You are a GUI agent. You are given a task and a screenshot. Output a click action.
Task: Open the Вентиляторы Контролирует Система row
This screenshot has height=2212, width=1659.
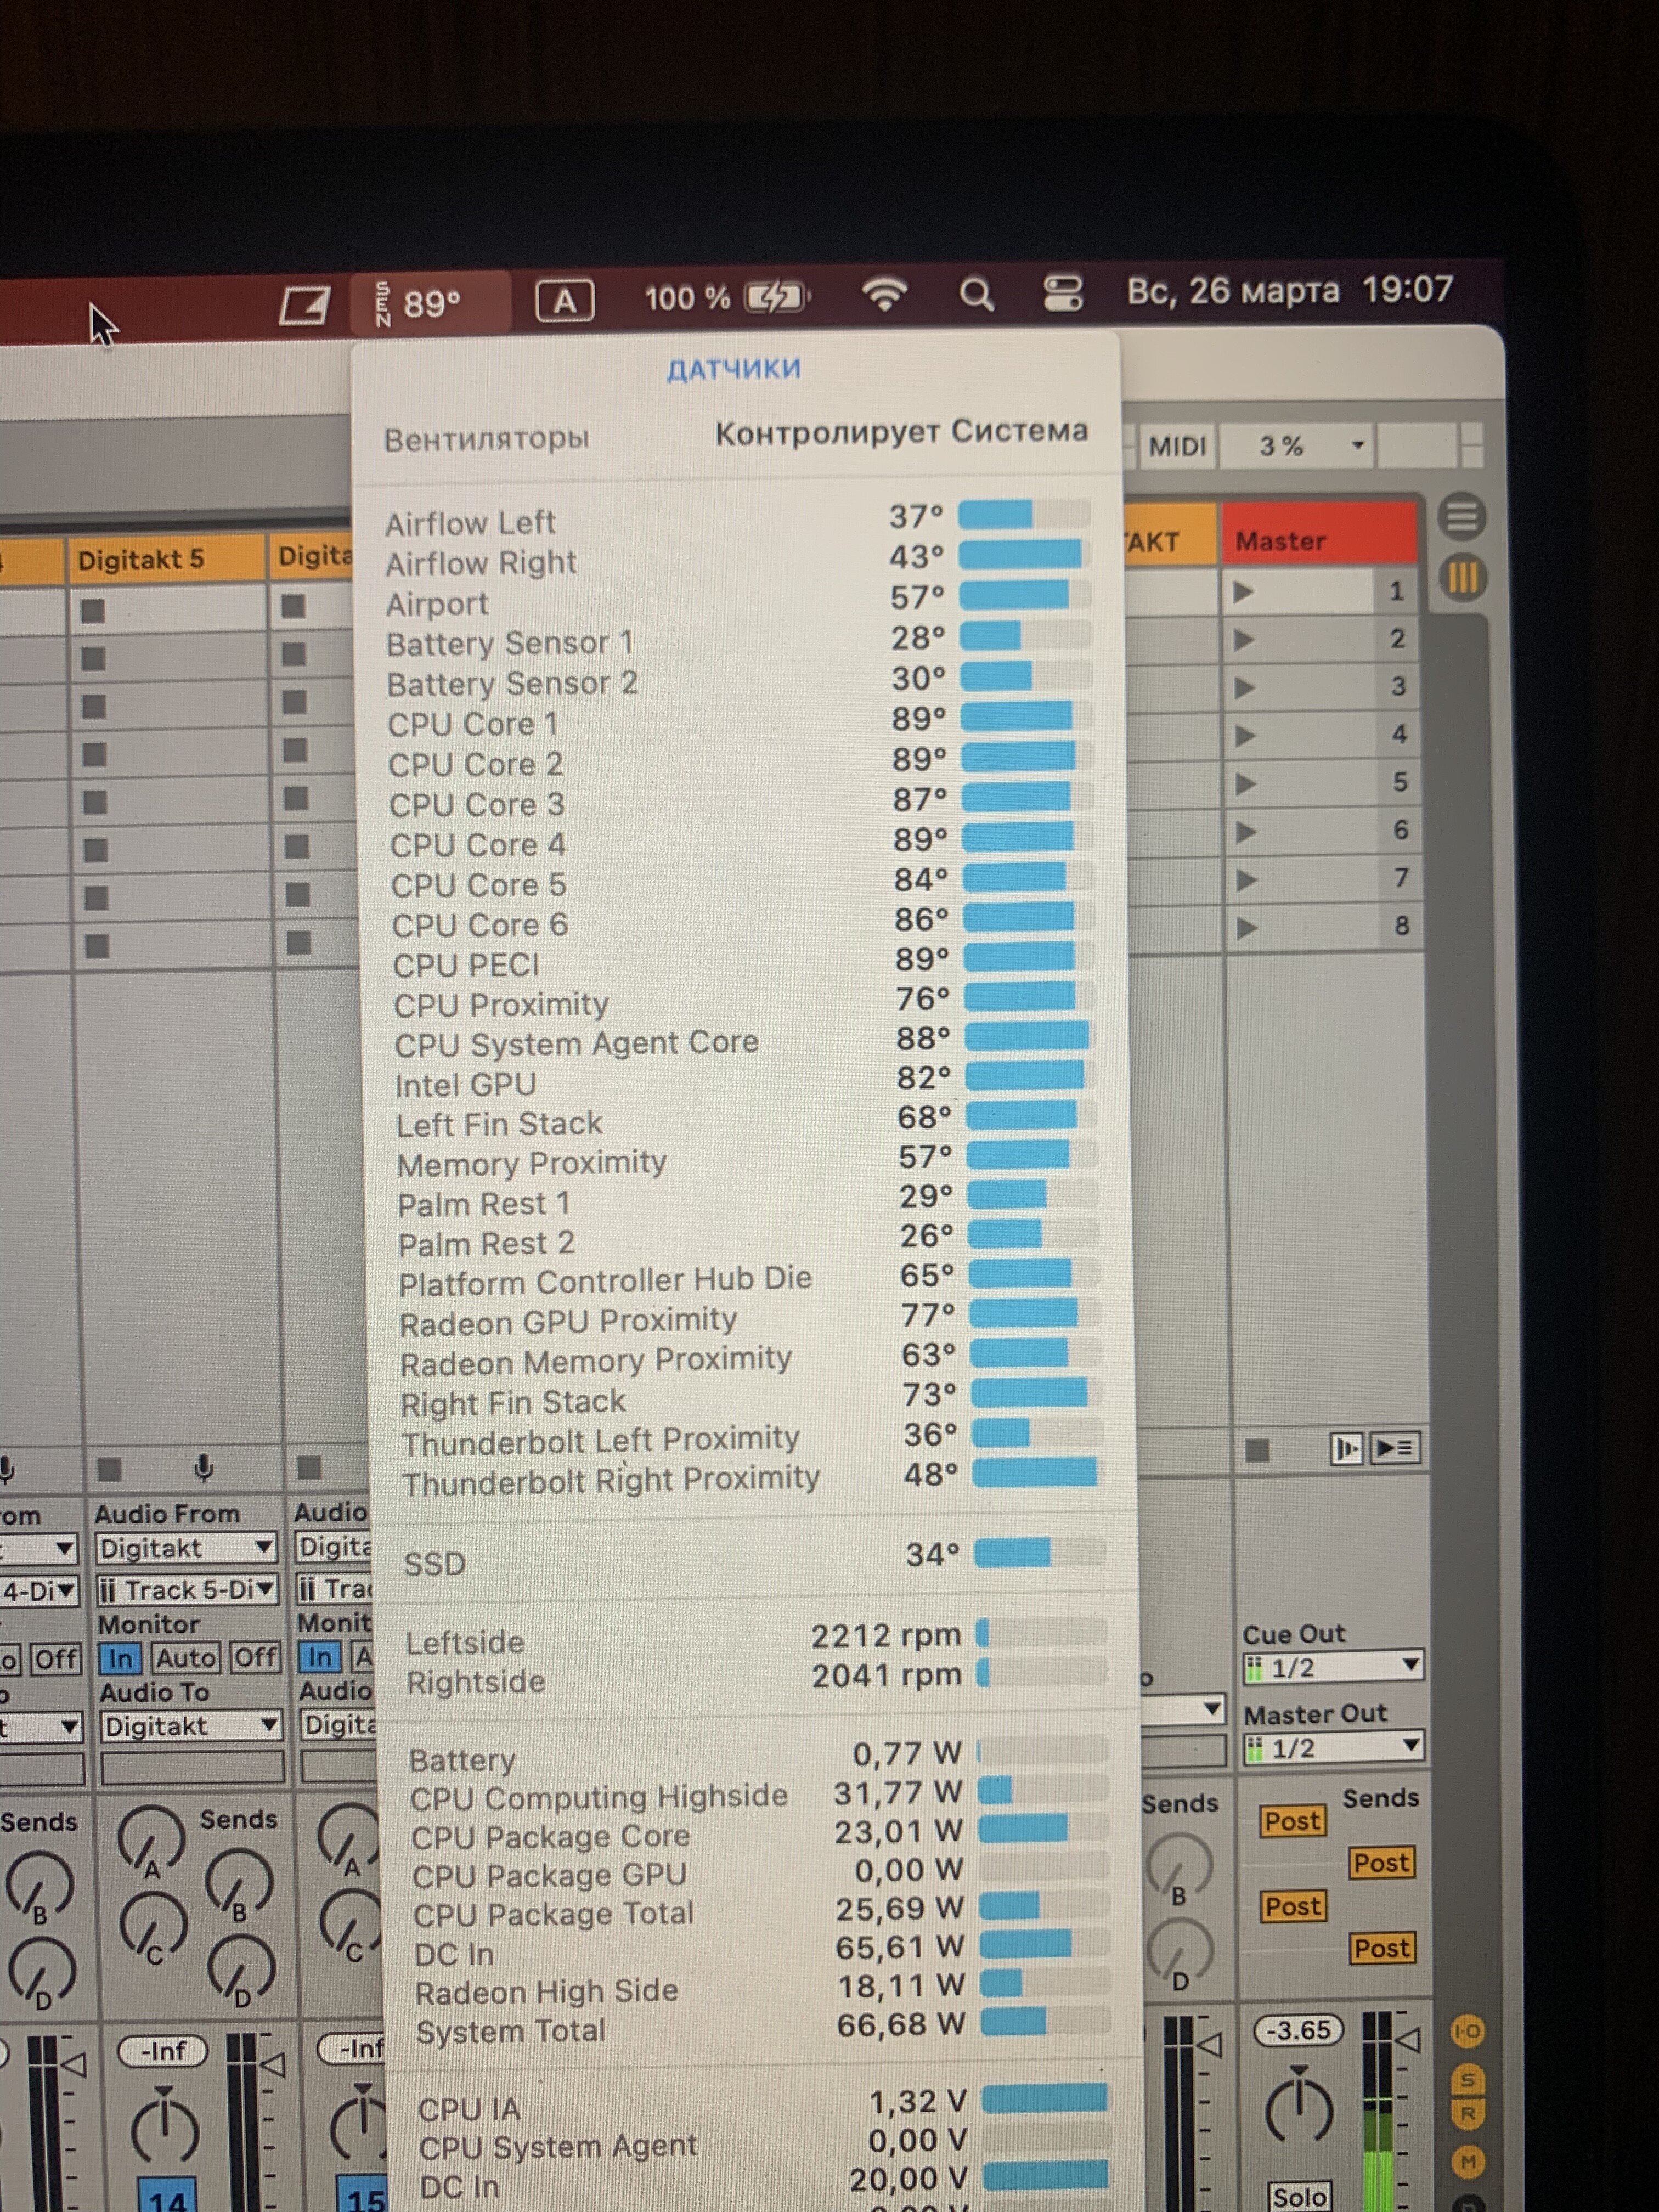[736, 435]
